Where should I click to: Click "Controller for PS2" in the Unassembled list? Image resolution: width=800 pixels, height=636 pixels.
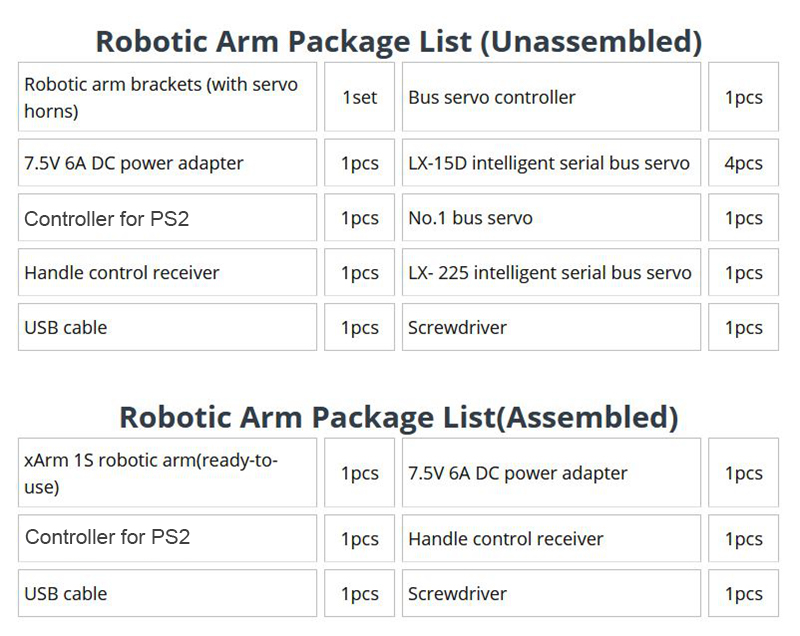click(167, 218)
